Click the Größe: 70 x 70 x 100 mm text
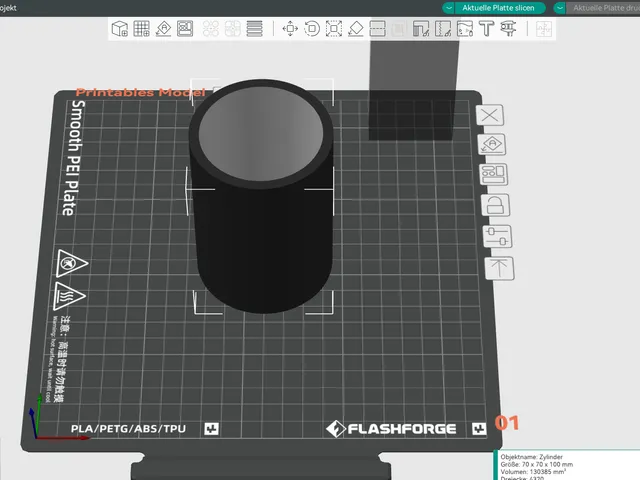 coord(537,464)
